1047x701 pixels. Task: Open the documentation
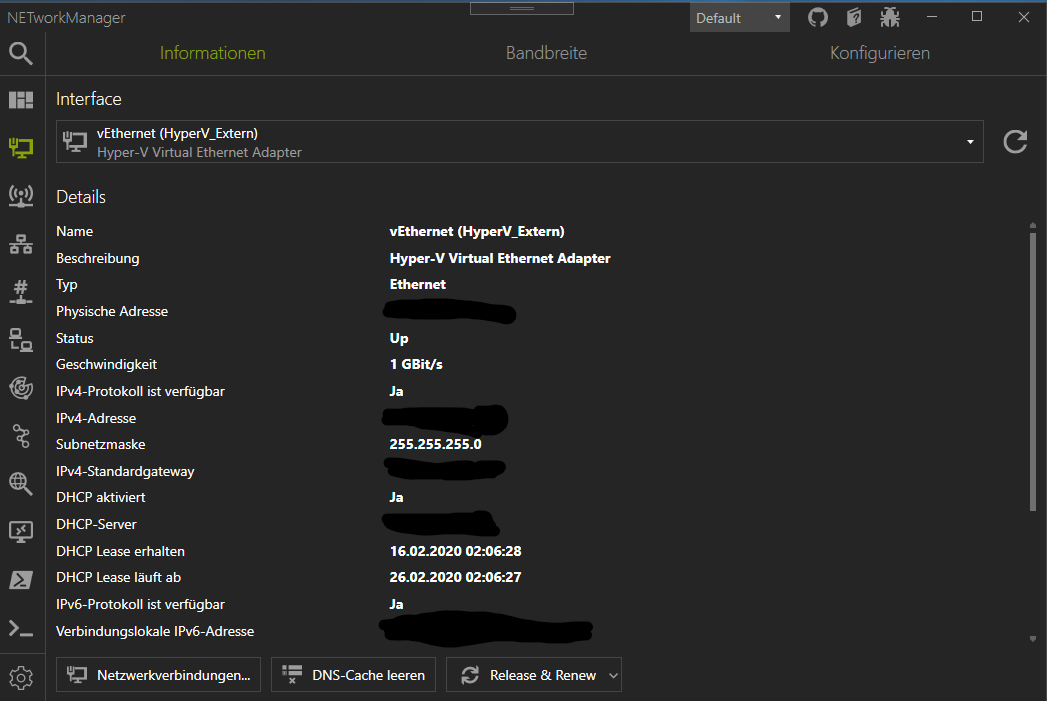pyautogui.click(x=853, y=17)
